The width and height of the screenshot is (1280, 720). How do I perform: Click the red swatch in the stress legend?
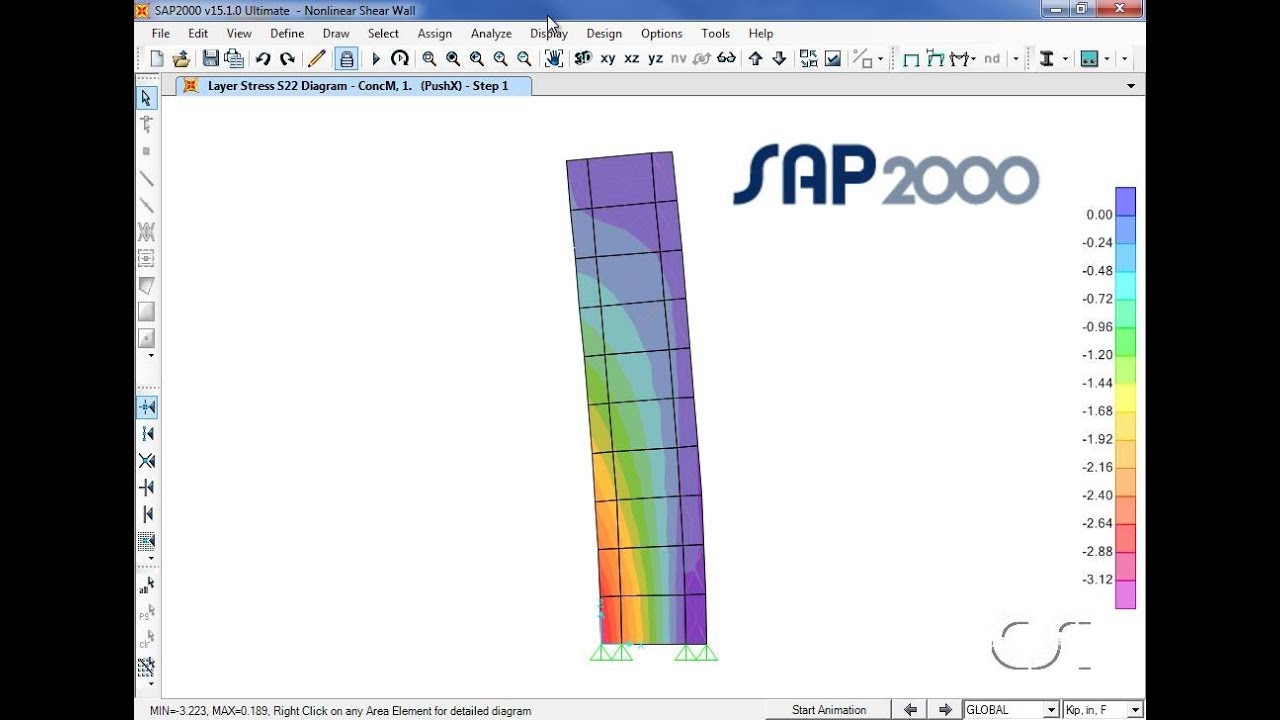pos(1125,539)
